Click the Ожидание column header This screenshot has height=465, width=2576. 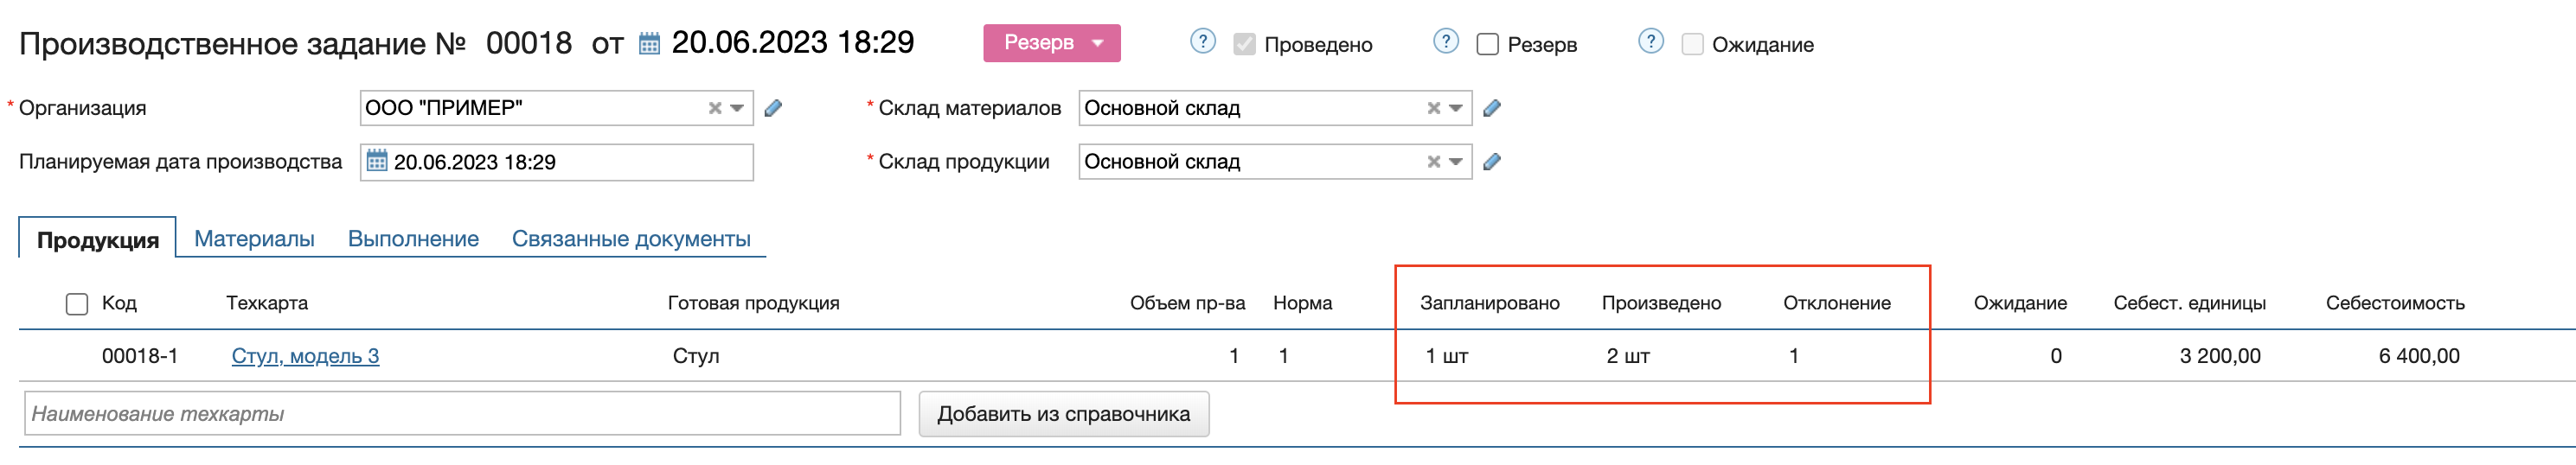click(2020, 303)
